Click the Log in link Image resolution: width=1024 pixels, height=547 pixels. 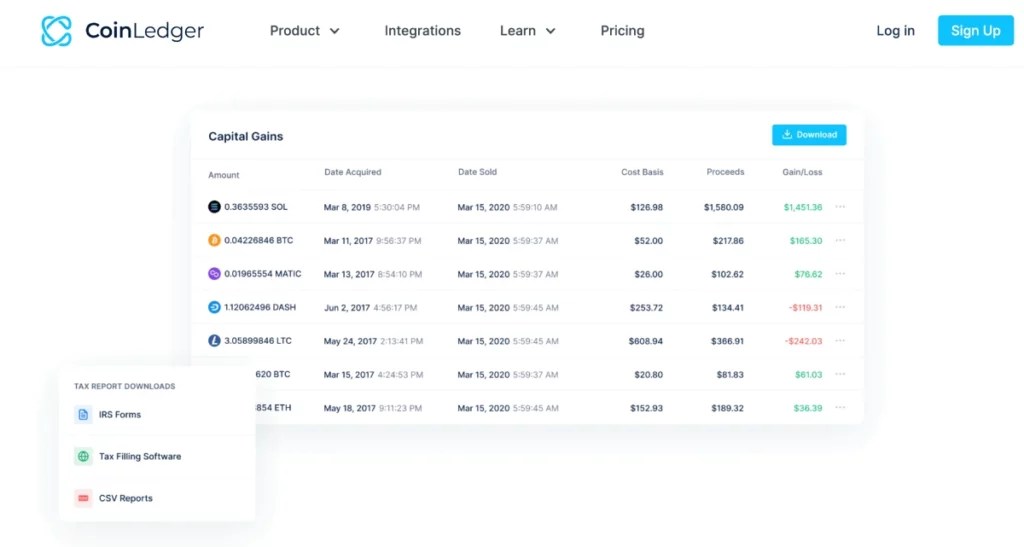click(895, 31)
